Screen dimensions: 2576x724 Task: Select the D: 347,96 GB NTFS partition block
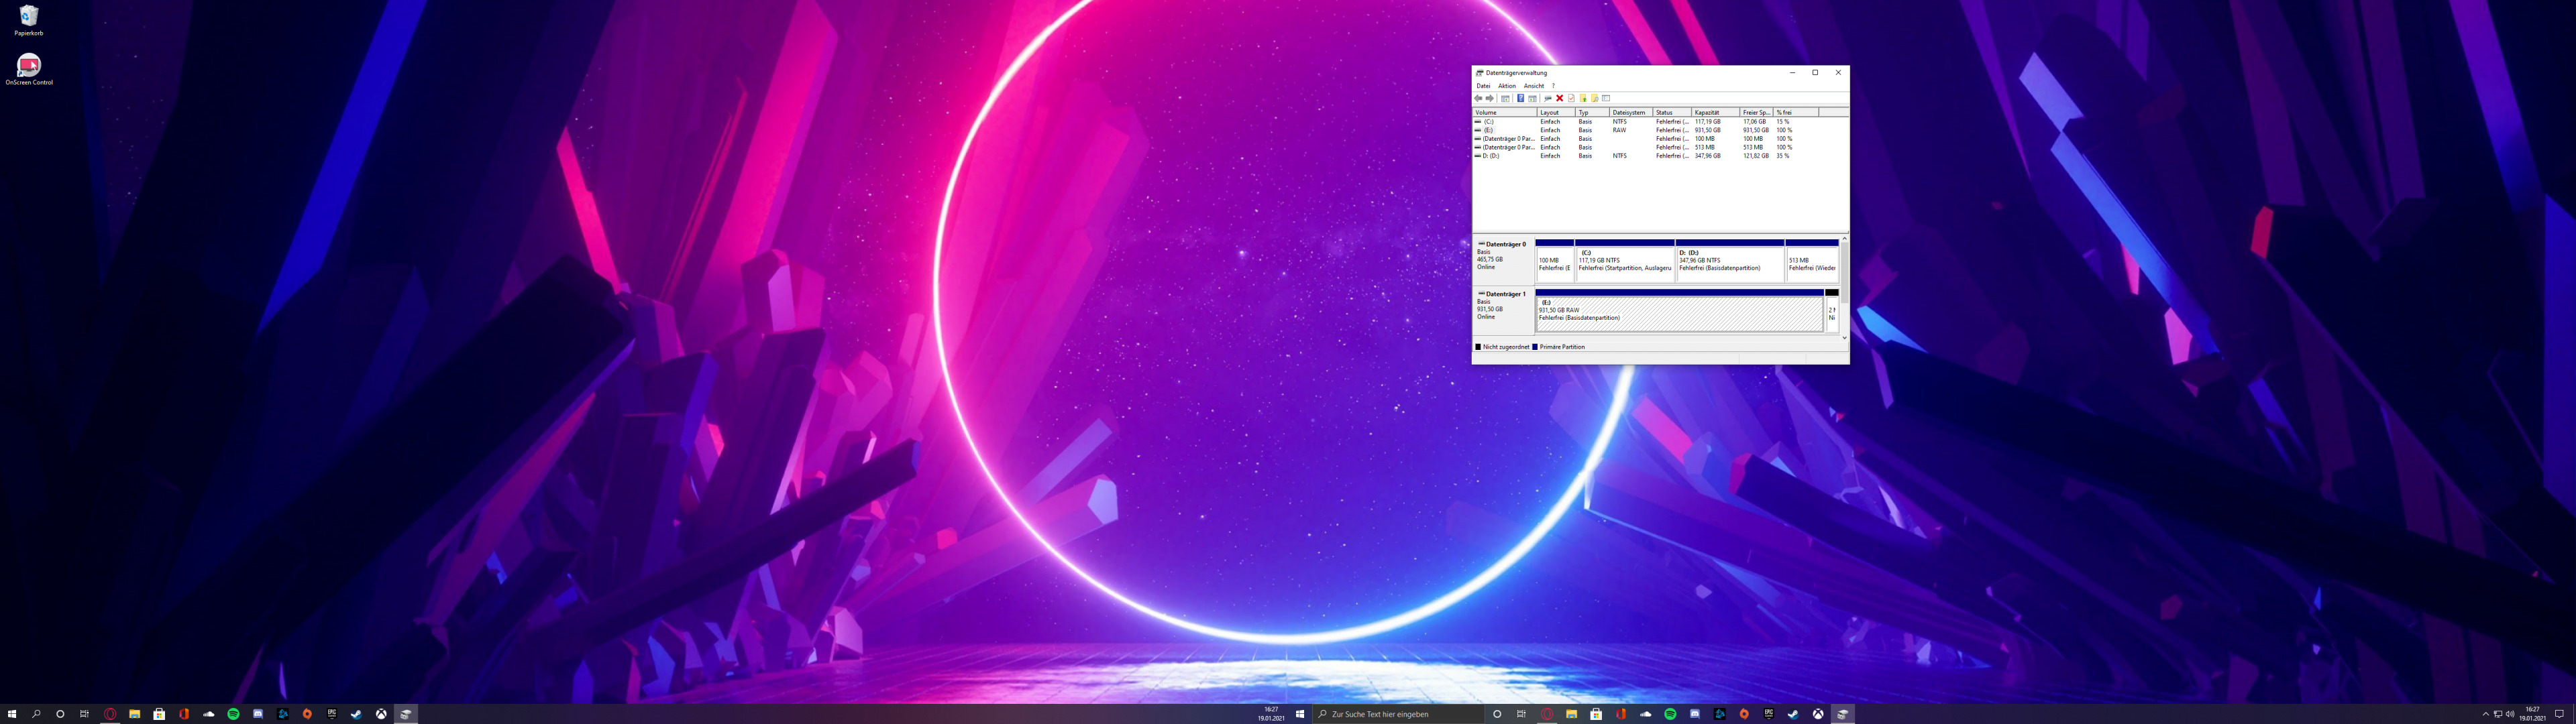tap(1729, 263)
